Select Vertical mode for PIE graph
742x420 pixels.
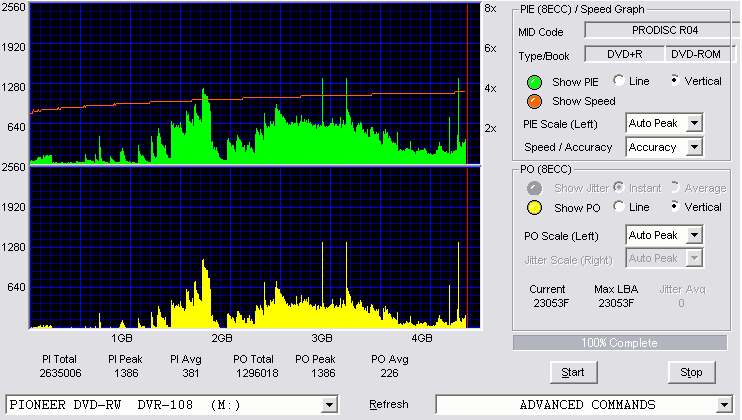pyautogui.click(x=675, y=80)
